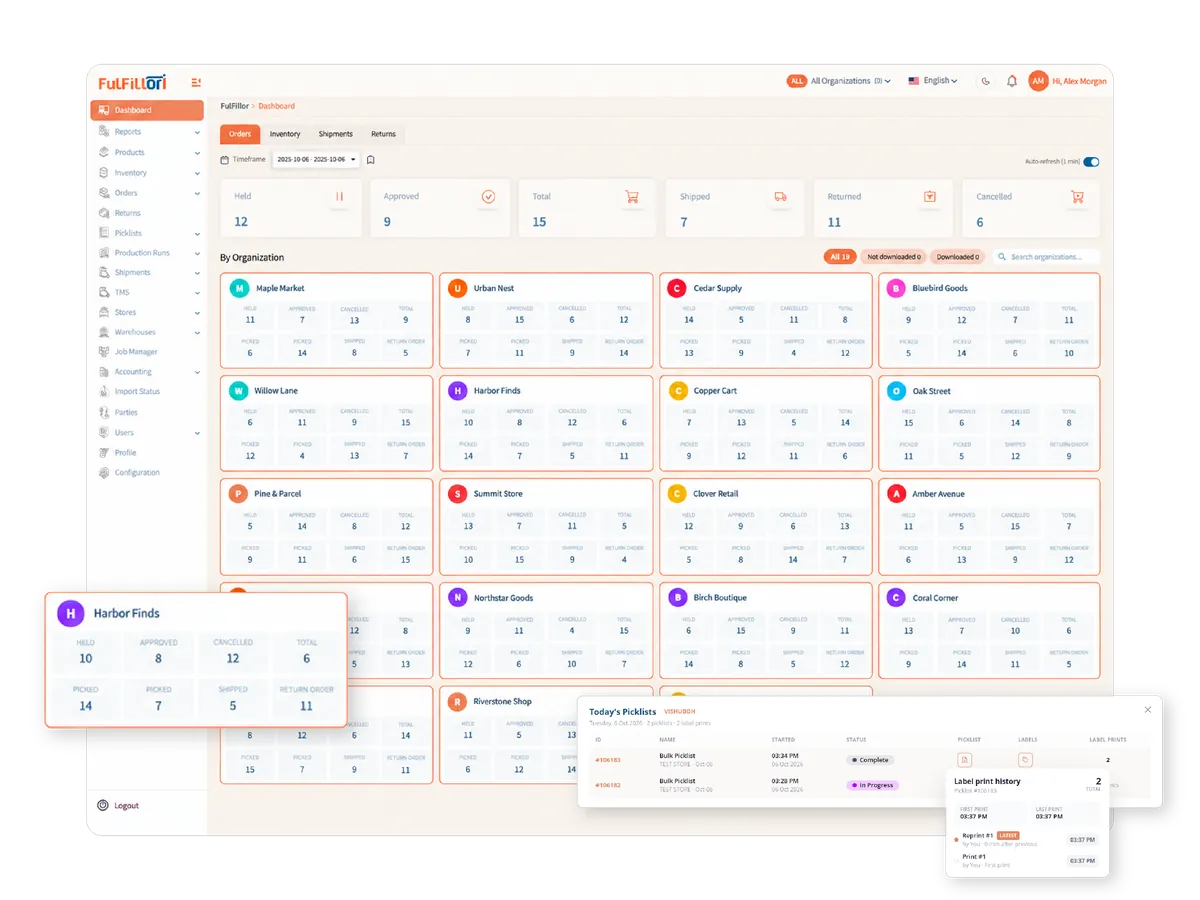Switch to the Returns tab
Image resolution: width=1200 pixels, height=900 pixels.
(383, 134)
